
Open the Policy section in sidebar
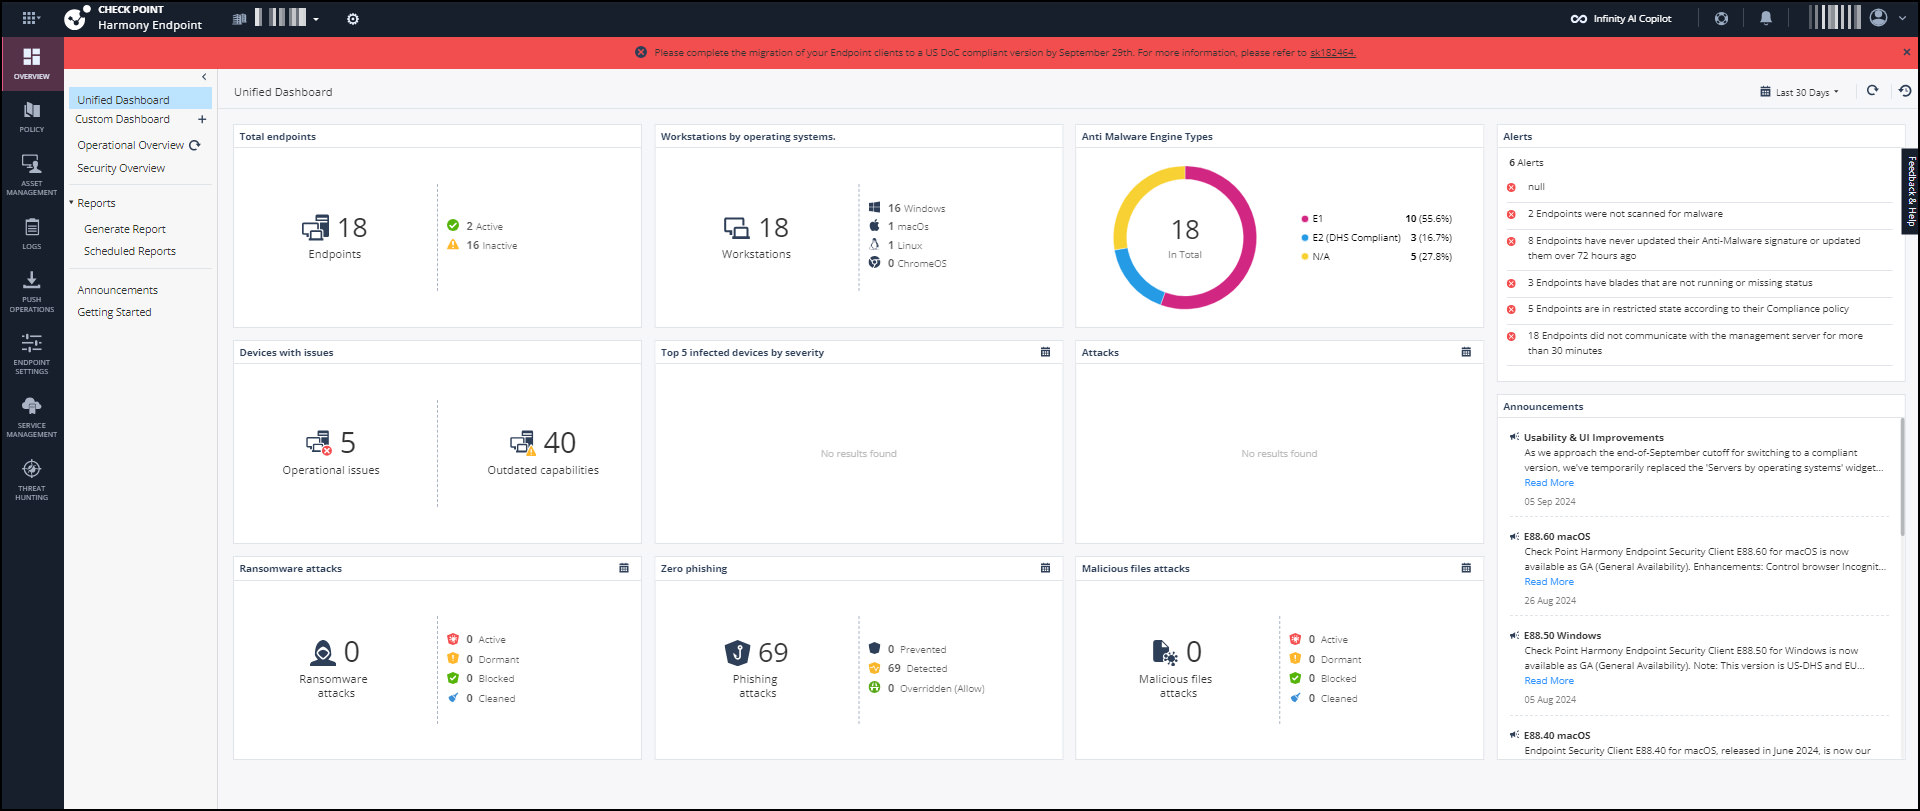click(x=32, y=116)
